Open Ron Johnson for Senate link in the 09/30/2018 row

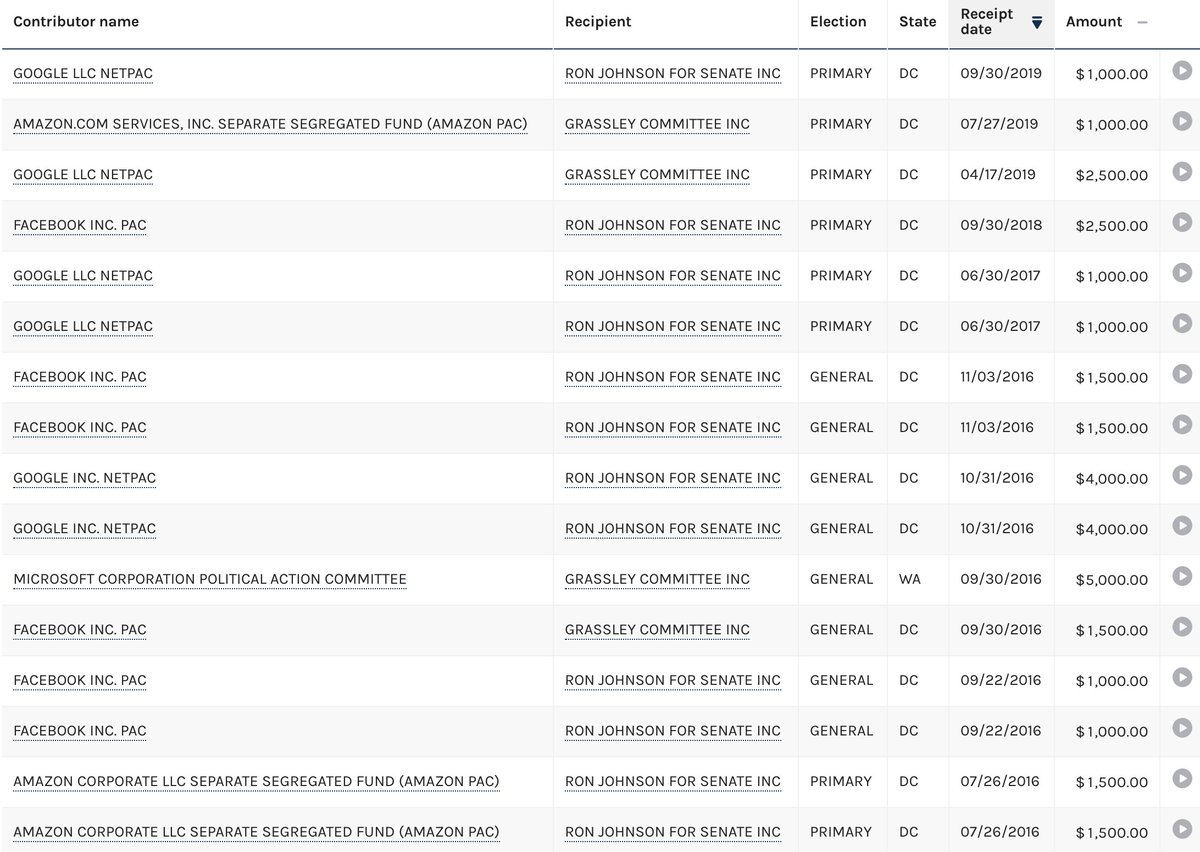pyautogui.click(x=673, y=225)
